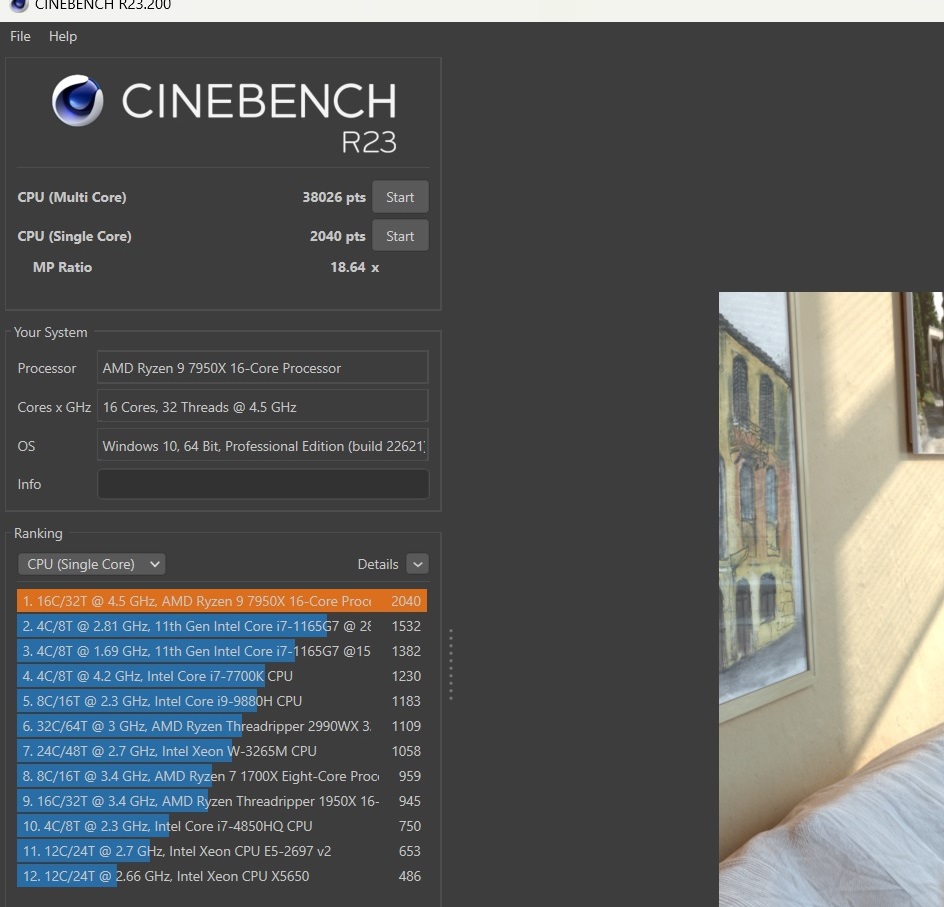Screen dimensions: 944x907
Task: Start the CPU Single Core test
Action: point(400,235)
